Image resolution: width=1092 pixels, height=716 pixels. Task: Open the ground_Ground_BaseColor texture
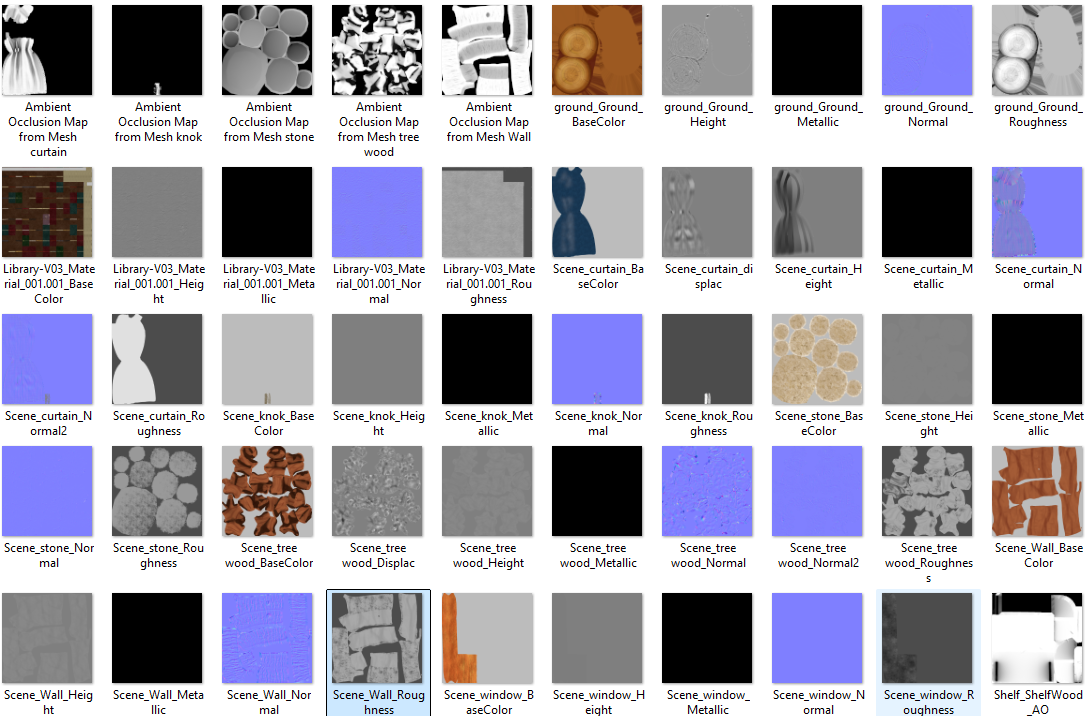click(597, 49)
